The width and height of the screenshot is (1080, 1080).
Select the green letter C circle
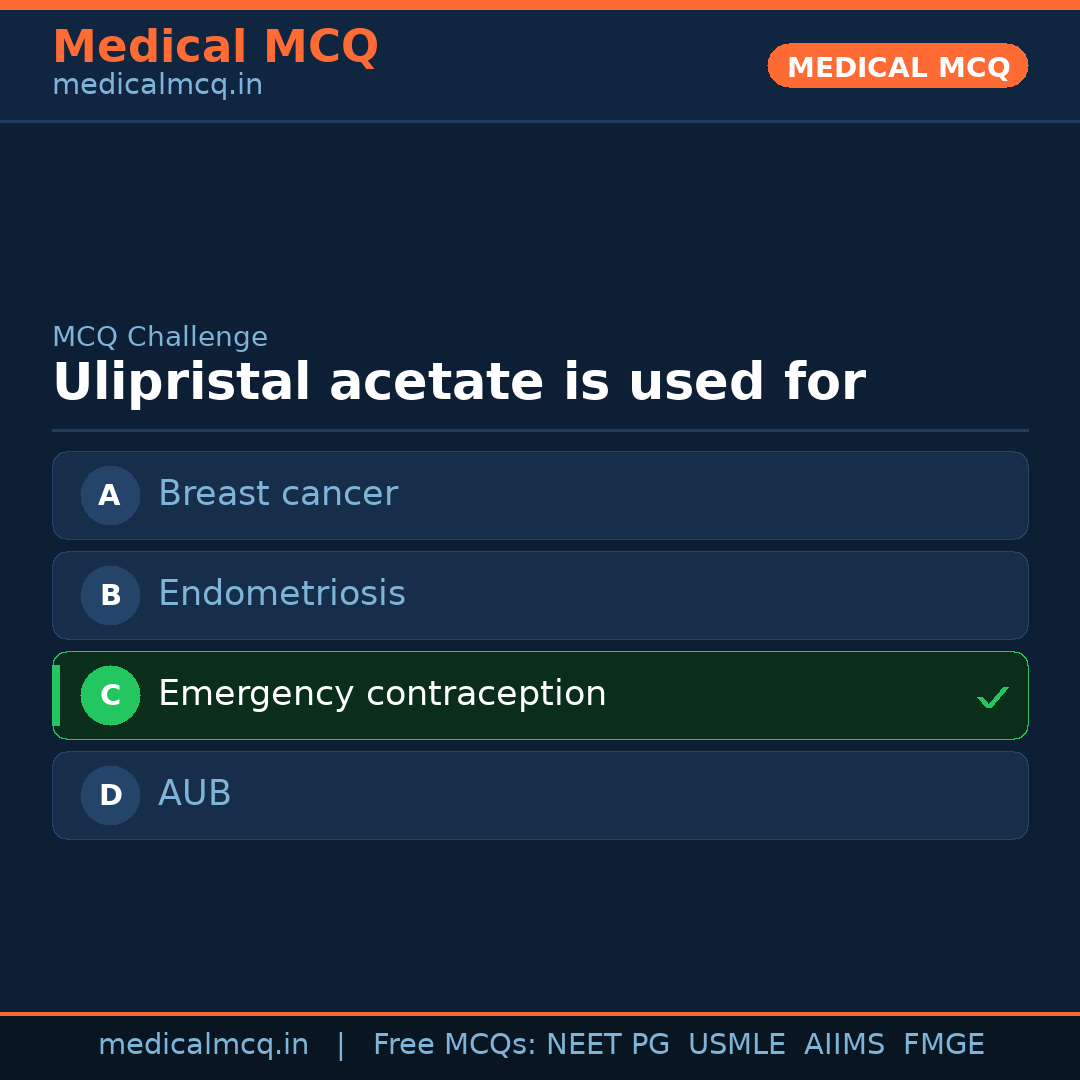[110, 695]
